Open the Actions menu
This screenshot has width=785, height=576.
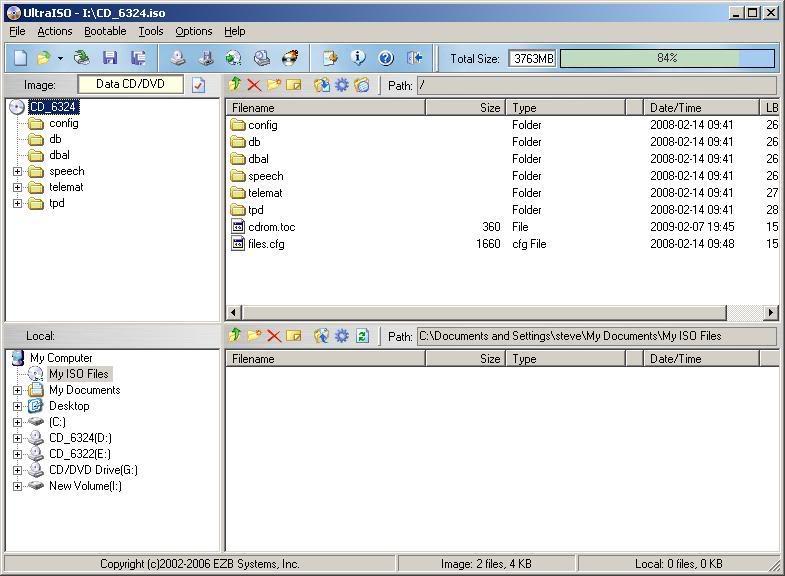pyautogui.click(x=55, y=31)
